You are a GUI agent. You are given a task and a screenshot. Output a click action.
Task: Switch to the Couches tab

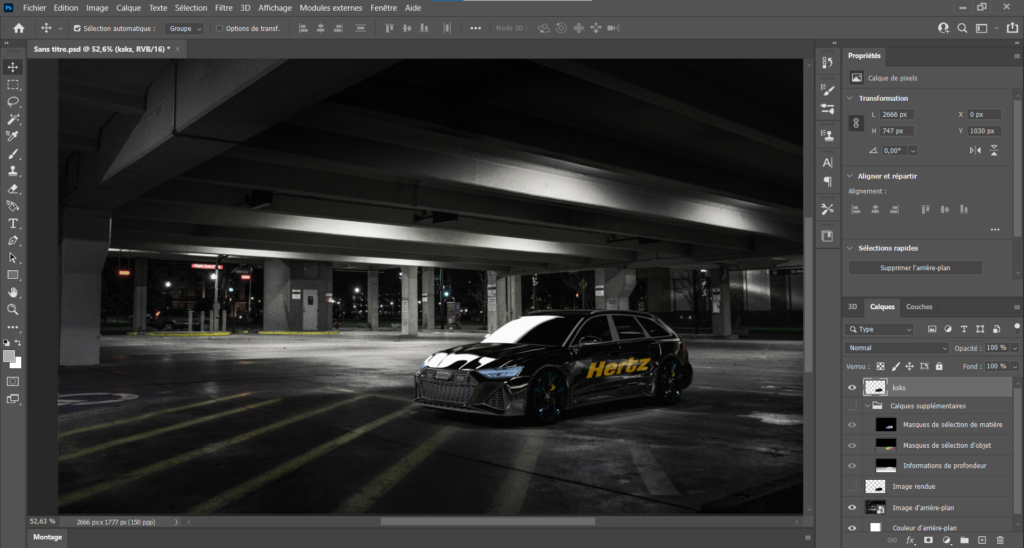919,307
